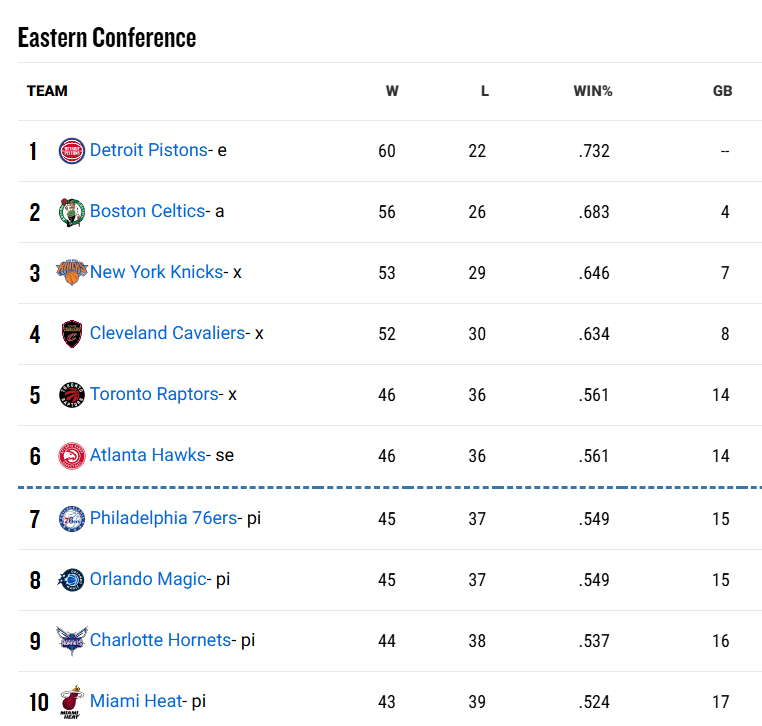Click the Charlotte Hornets logo icon
The height and width of the screenshot is (726, 762).
pyautogui.click(x=72, y=641)
